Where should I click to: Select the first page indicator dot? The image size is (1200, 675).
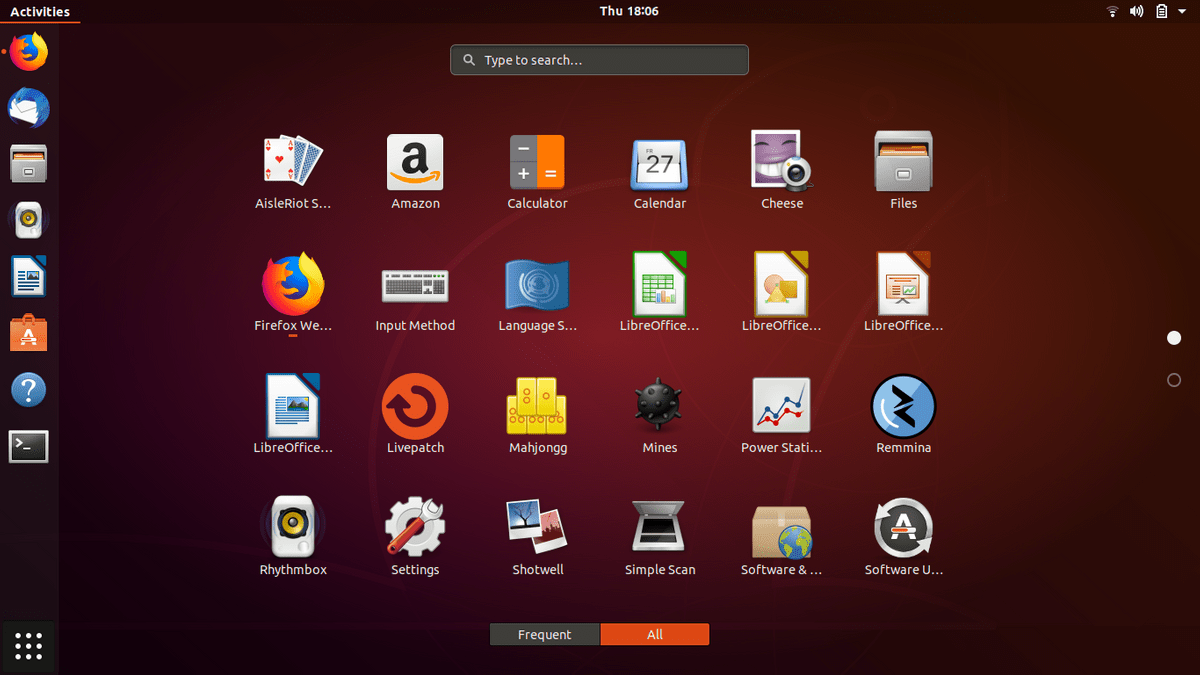tap(1174, 338)
